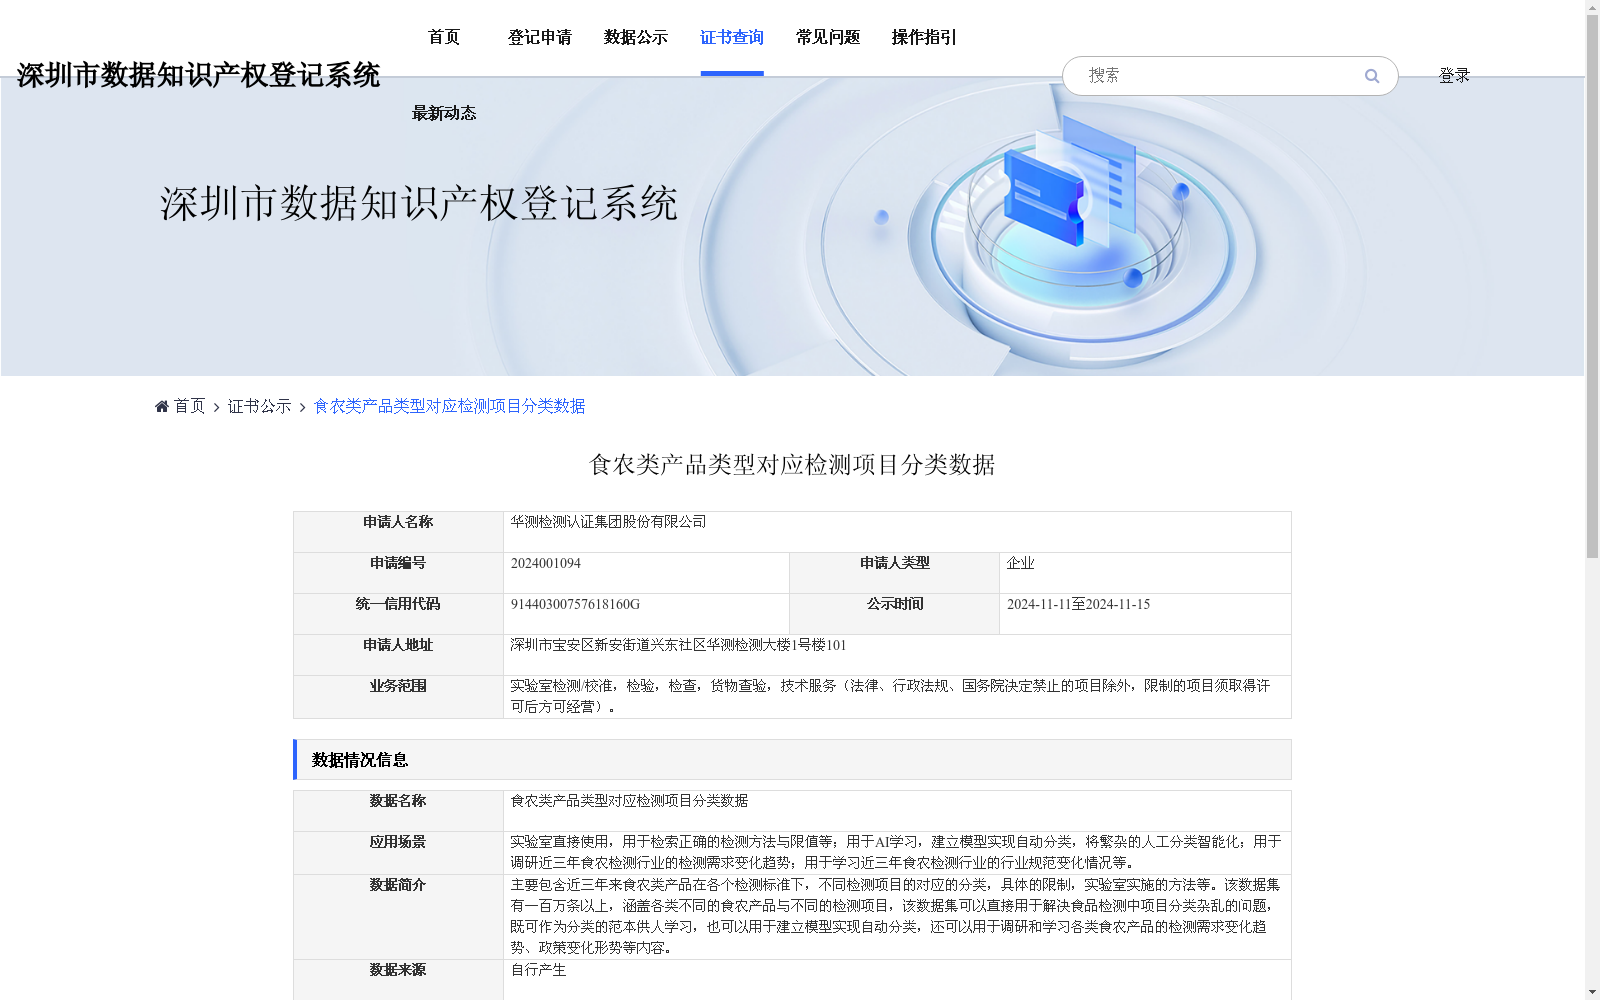This screenshot has height=1000, width=1600.
Task: Click the 业务范围 label cell
Action: coord(398,697)
